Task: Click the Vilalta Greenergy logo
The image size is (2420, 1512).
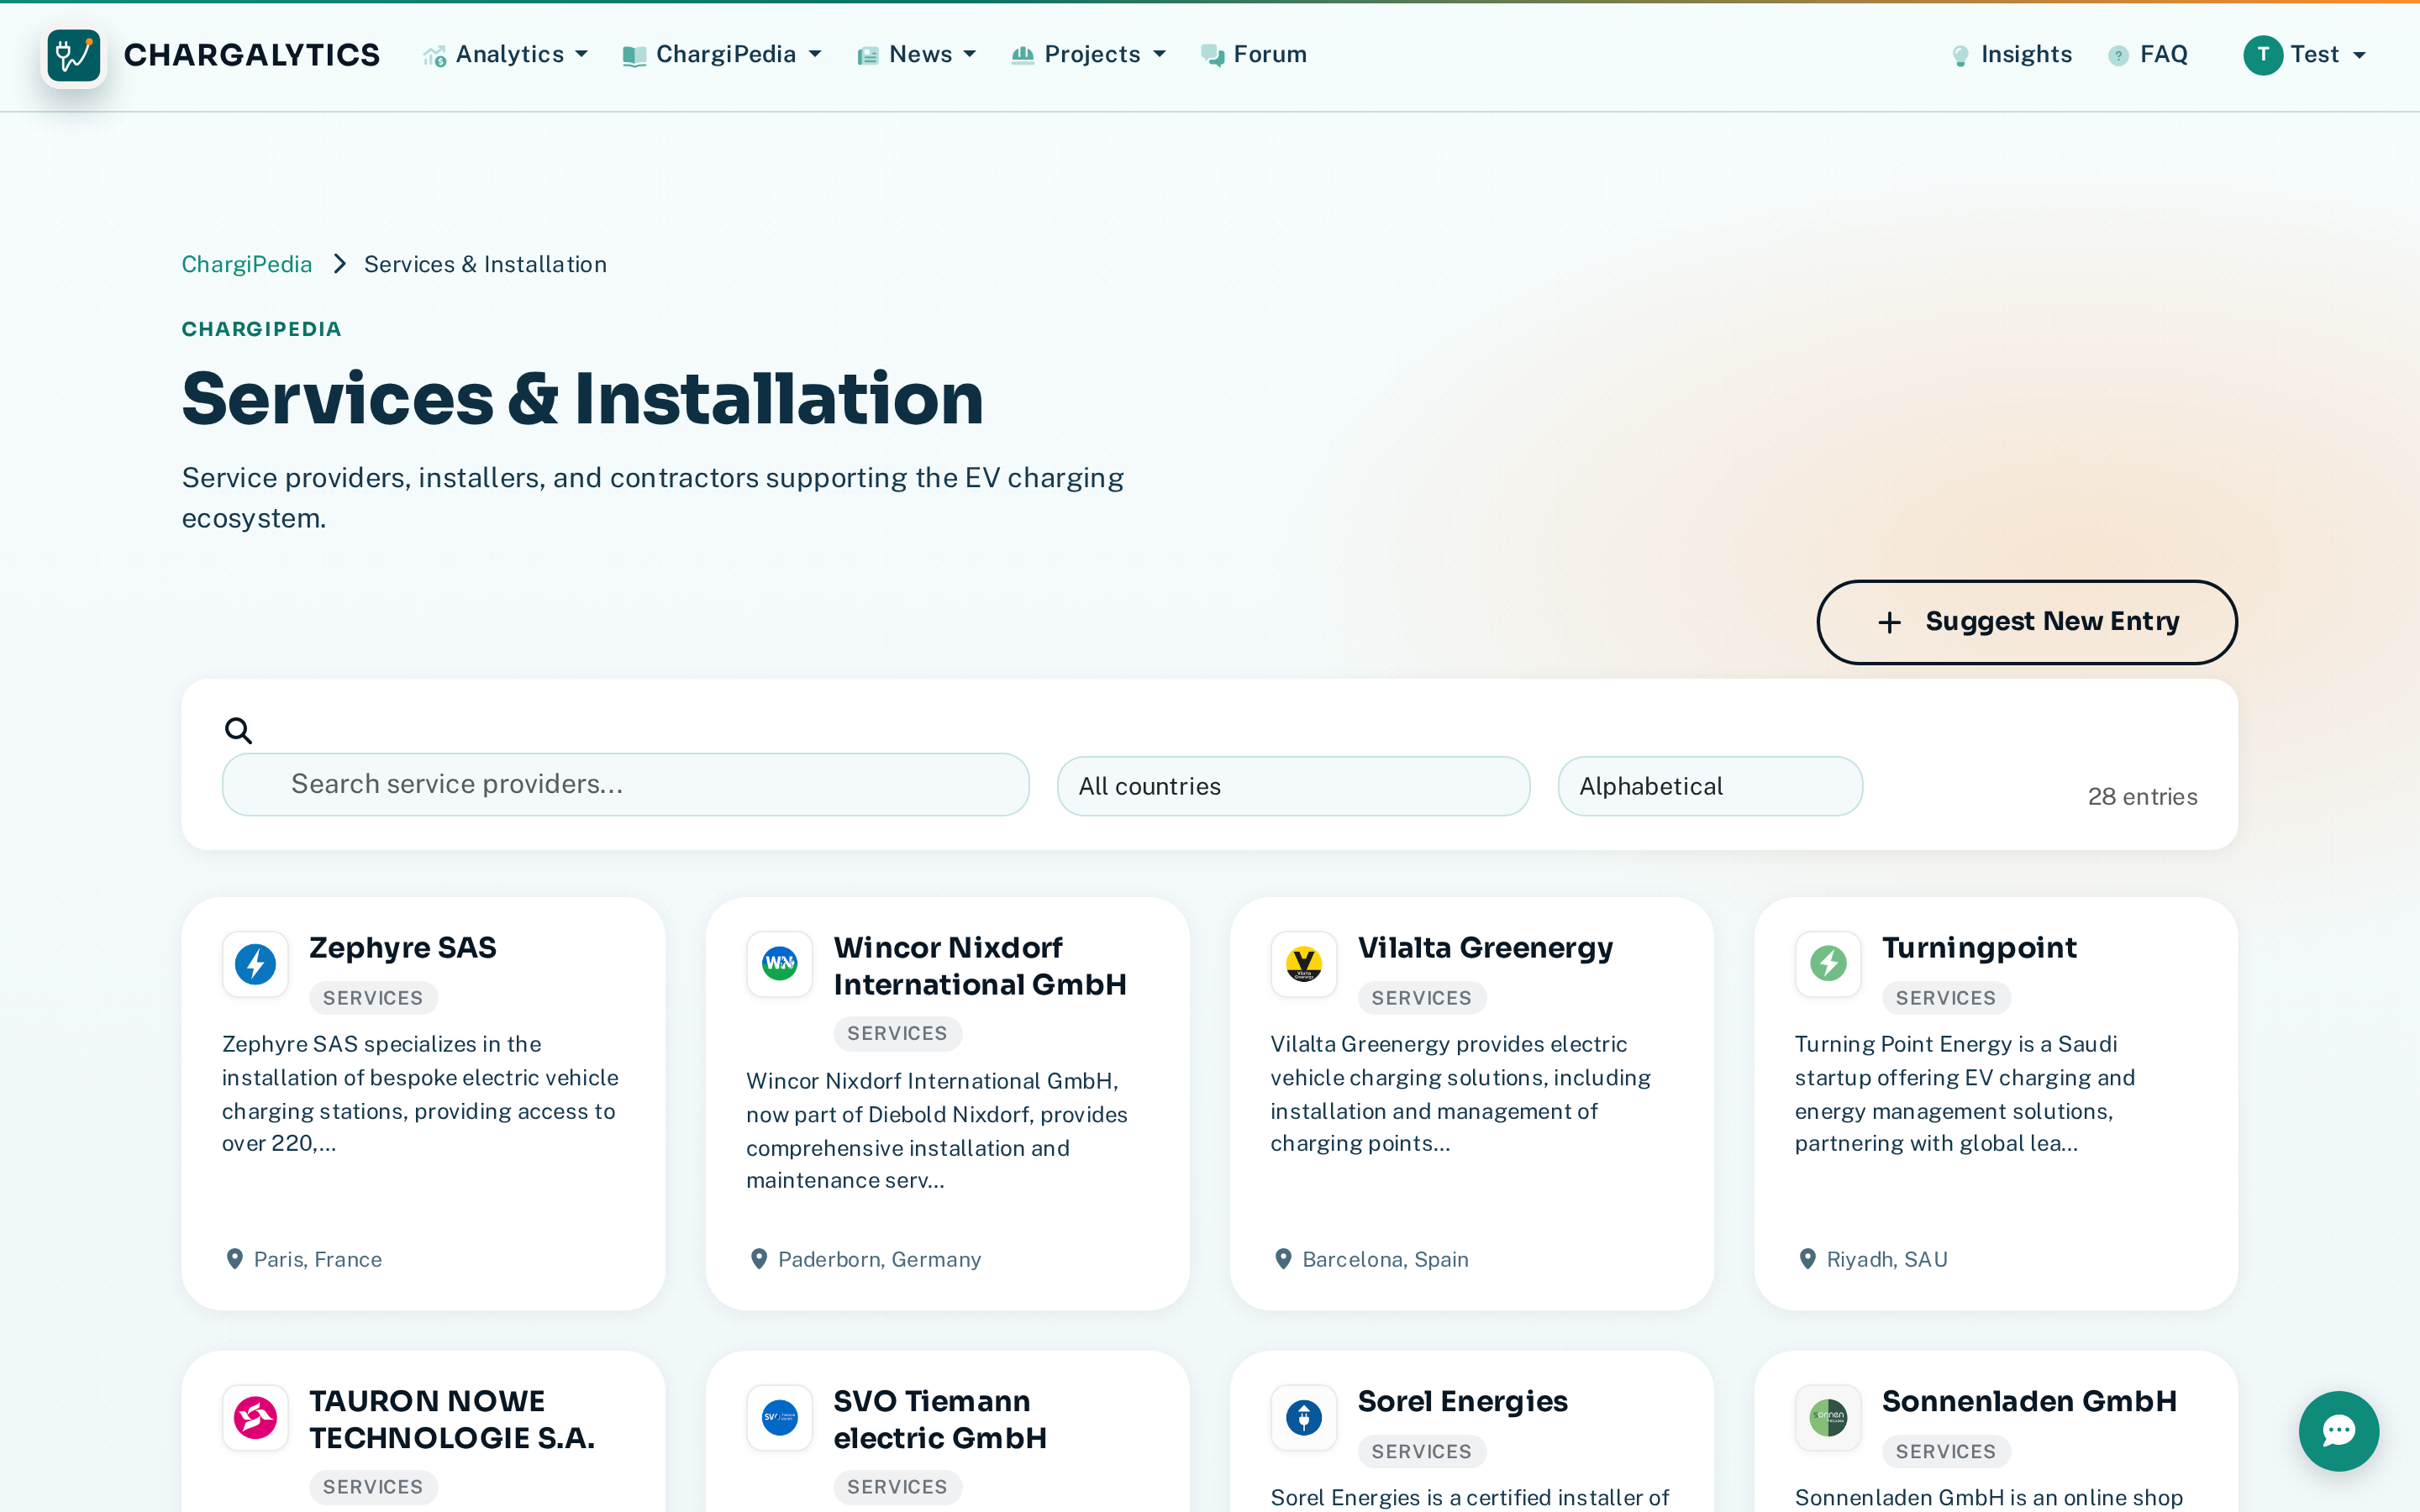Action: (1304, 964)
